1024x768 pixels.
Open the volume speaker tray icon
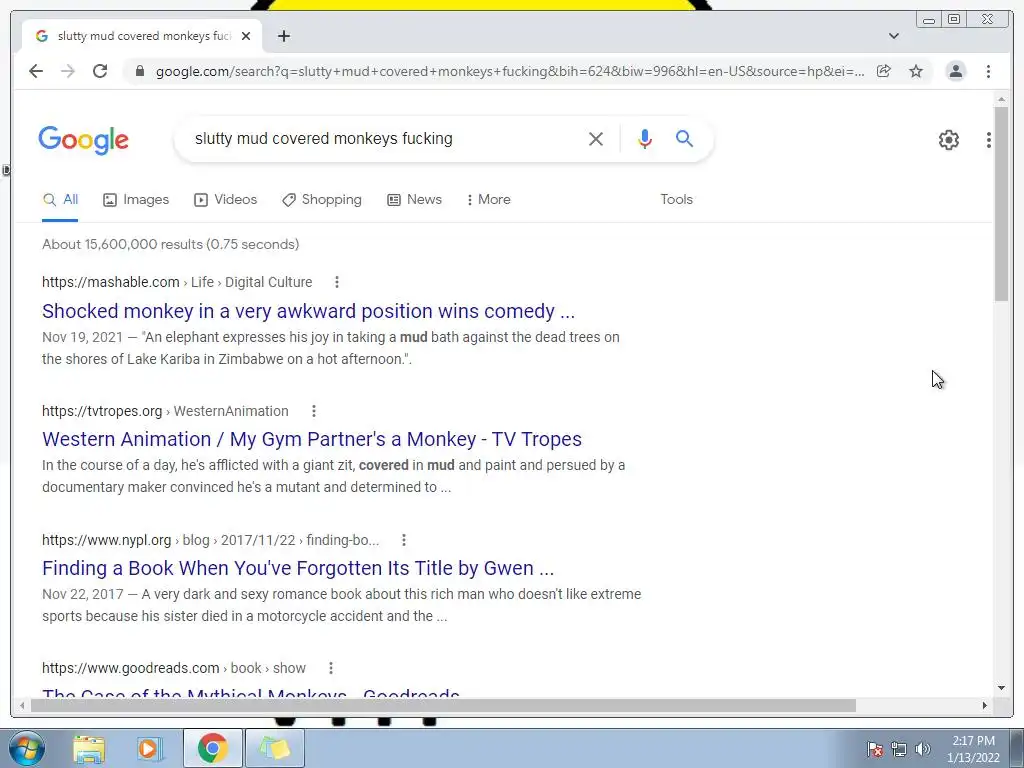[x=922, y=749]
